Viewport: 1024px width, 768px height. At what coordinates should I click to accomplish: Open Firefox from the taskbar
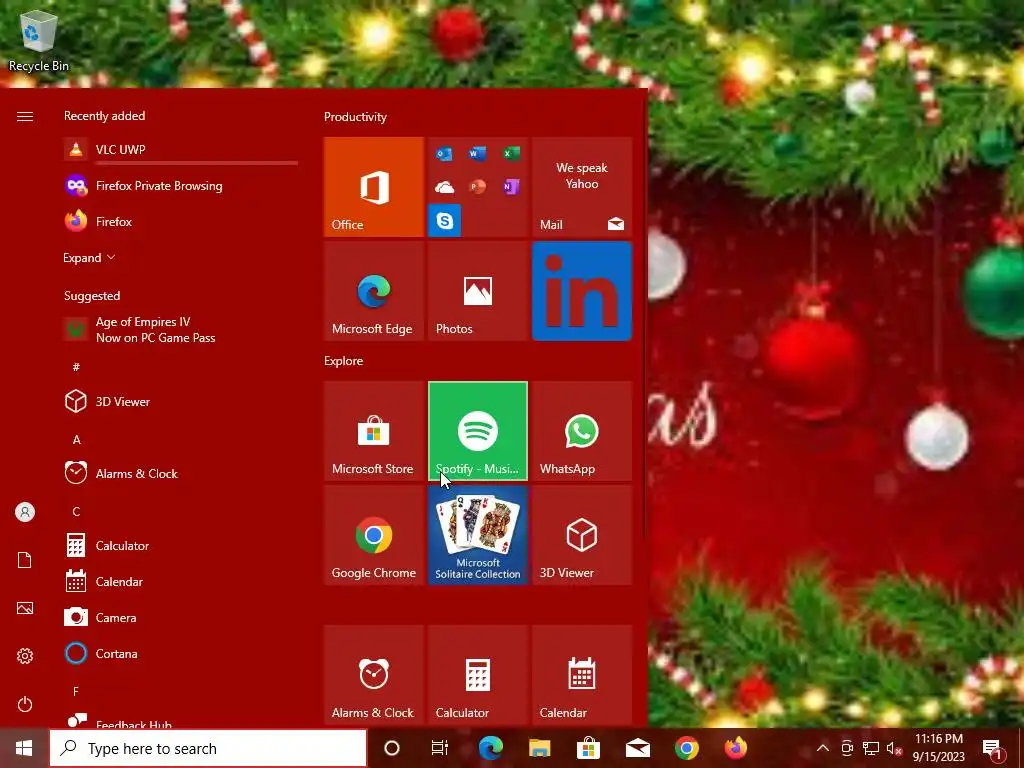pyautogui.click(x=735, y=748)
